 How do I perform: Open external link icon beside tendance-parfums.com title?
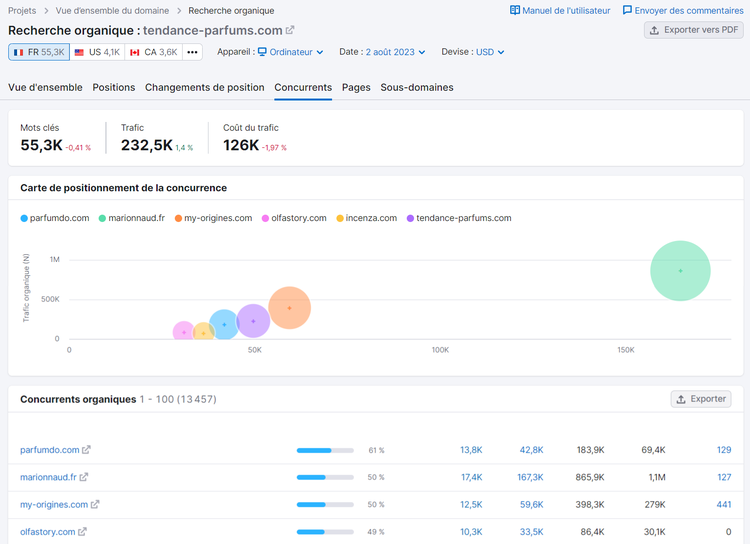click(290, 30)
